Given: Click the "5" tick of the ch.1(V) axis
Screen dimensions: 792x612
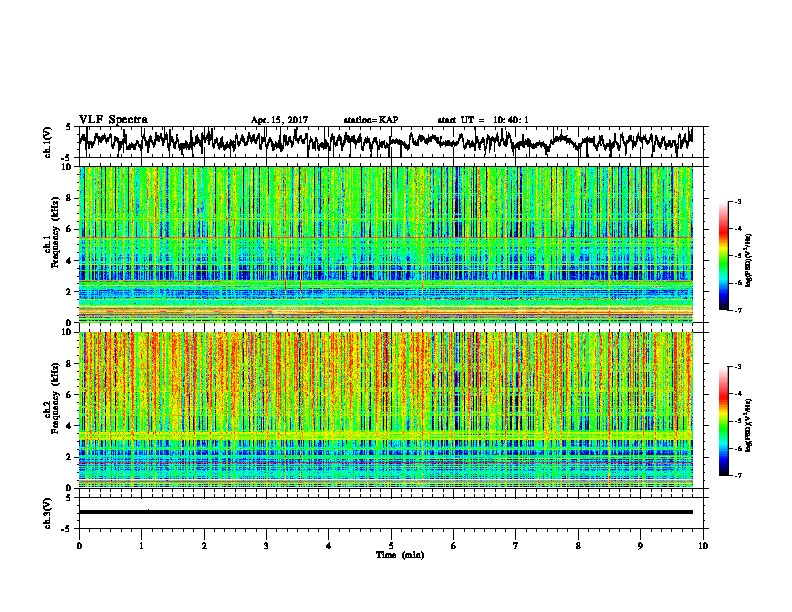Looking at the screenshot, I should [68, 127].
